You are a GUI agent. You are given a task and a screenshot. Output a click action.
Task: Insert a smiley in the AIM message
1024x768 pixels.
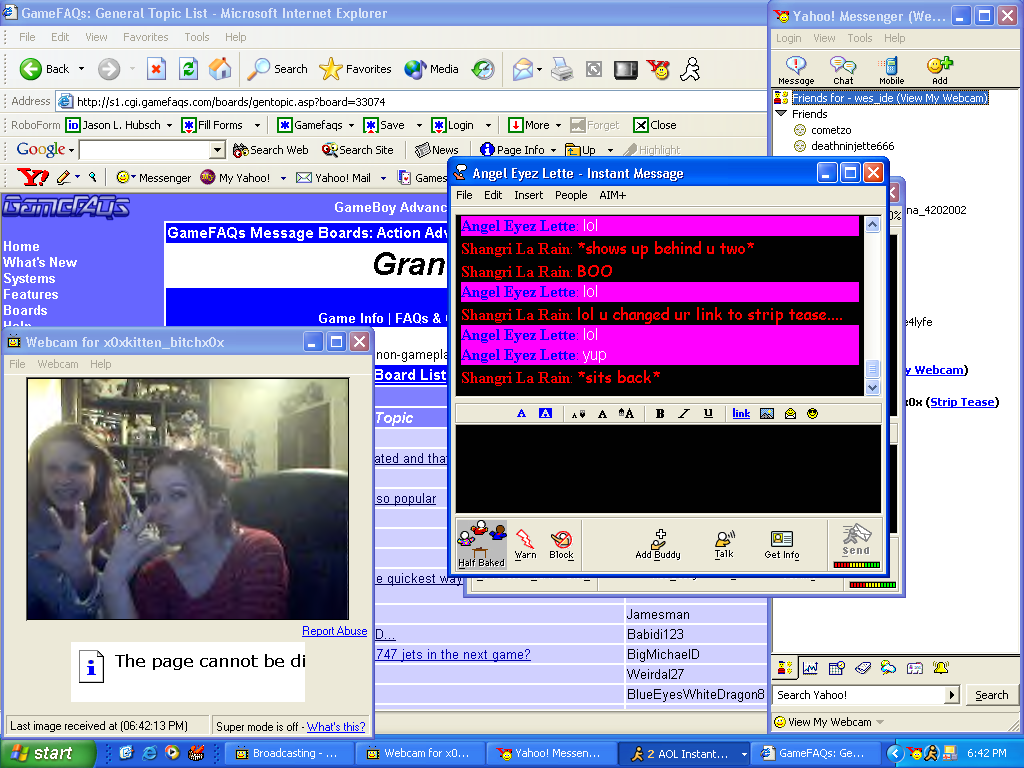tap(812, 413)
